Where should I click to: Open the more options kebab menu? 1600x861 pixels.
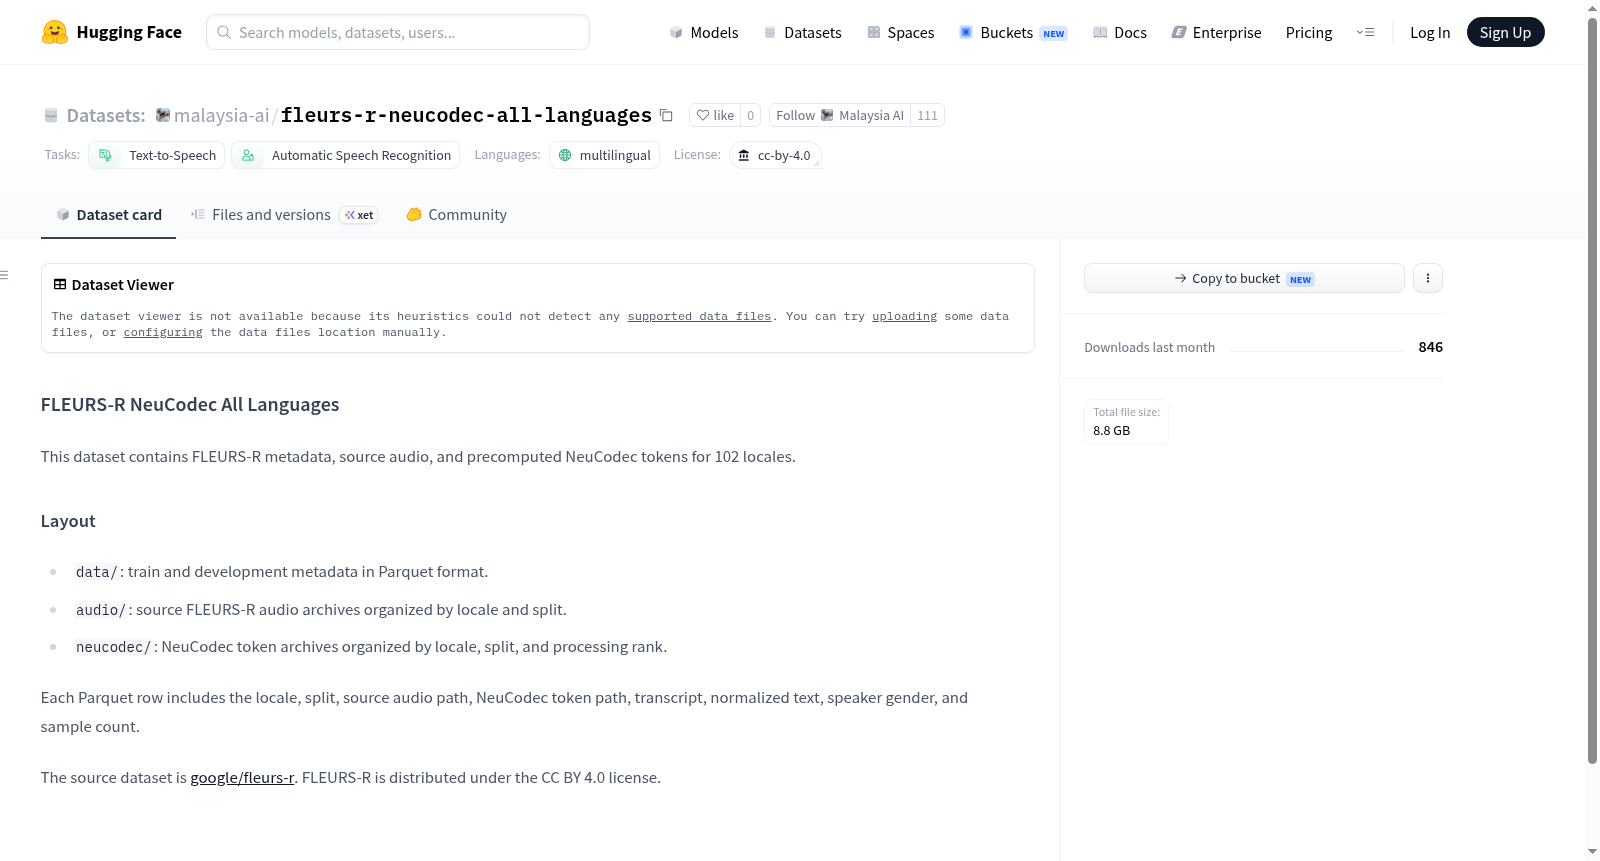1428,278
